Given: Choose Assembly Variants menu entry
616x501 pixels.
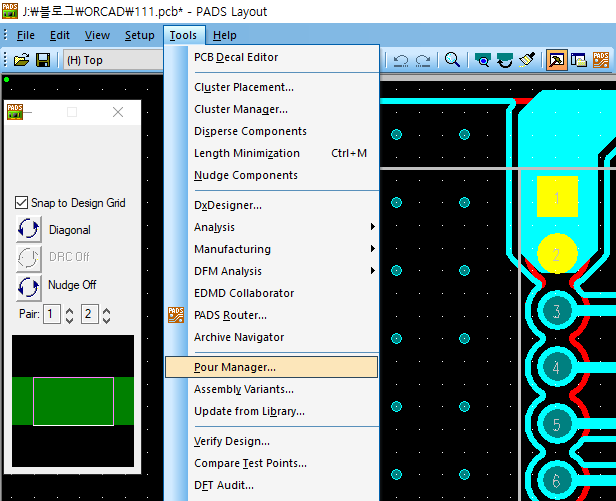Looking at the screenshot, I should pos(271,389).
